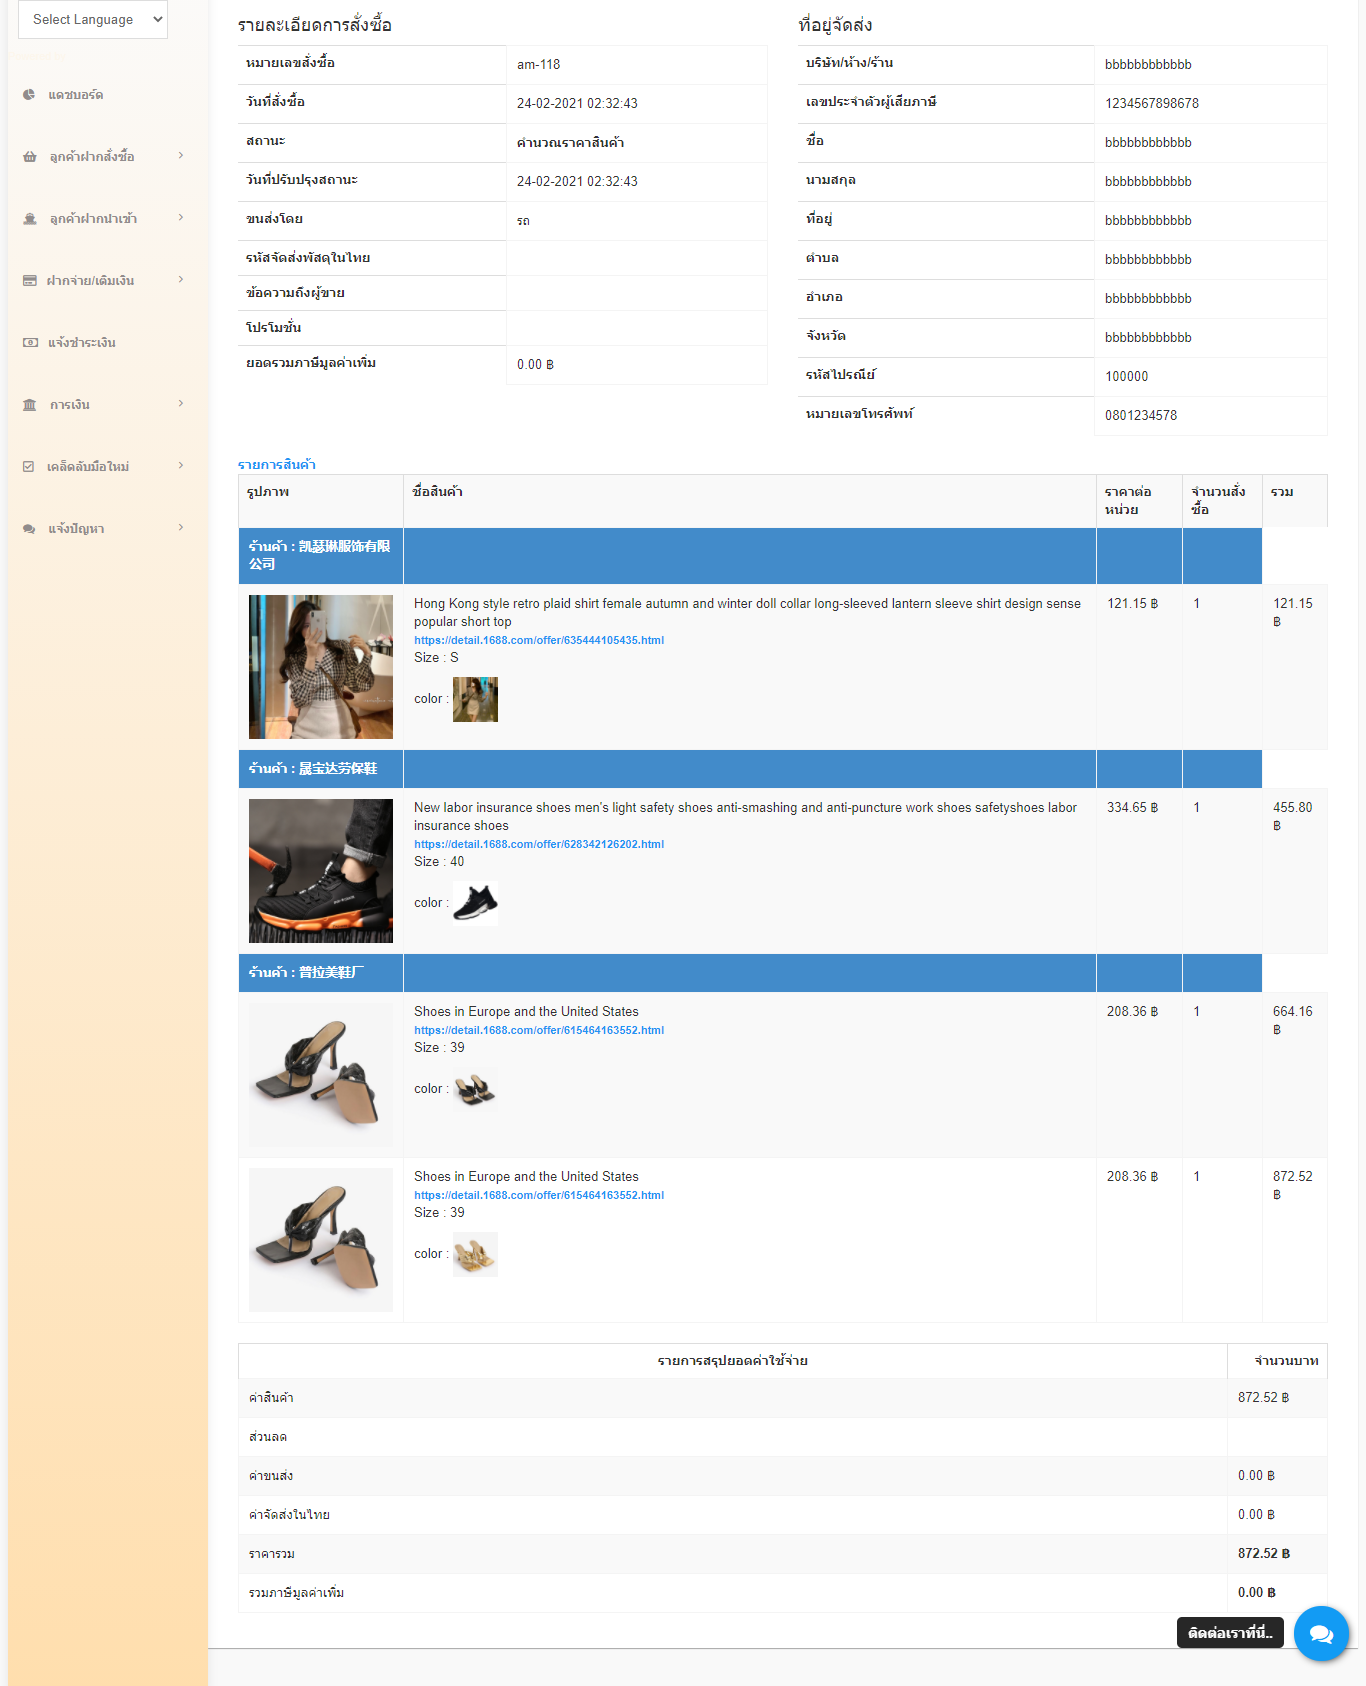The image size is (1366, 1686).
Task: Open the blue chat bubble button
Action: tap(1321, 1634)
